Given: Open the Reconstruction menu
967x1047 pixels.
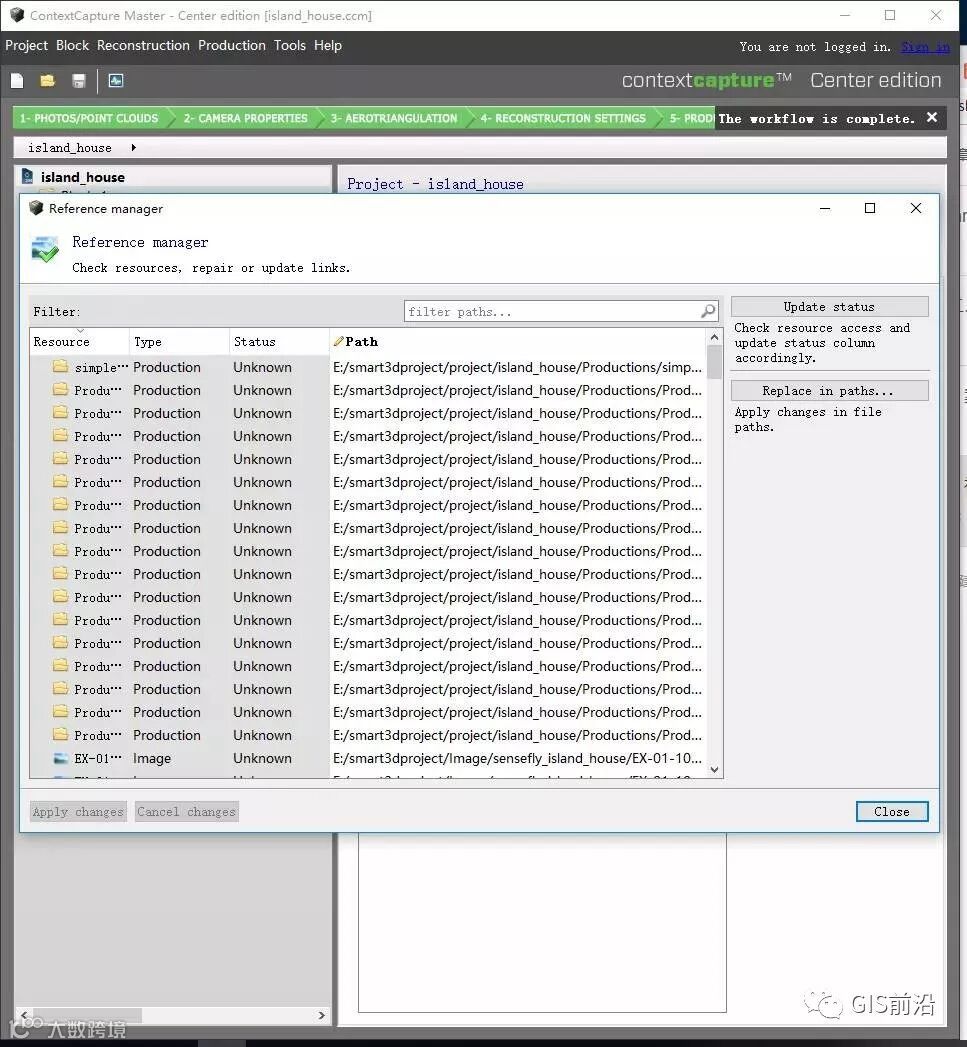Looking at the screenshot, I should pos(143,45).
